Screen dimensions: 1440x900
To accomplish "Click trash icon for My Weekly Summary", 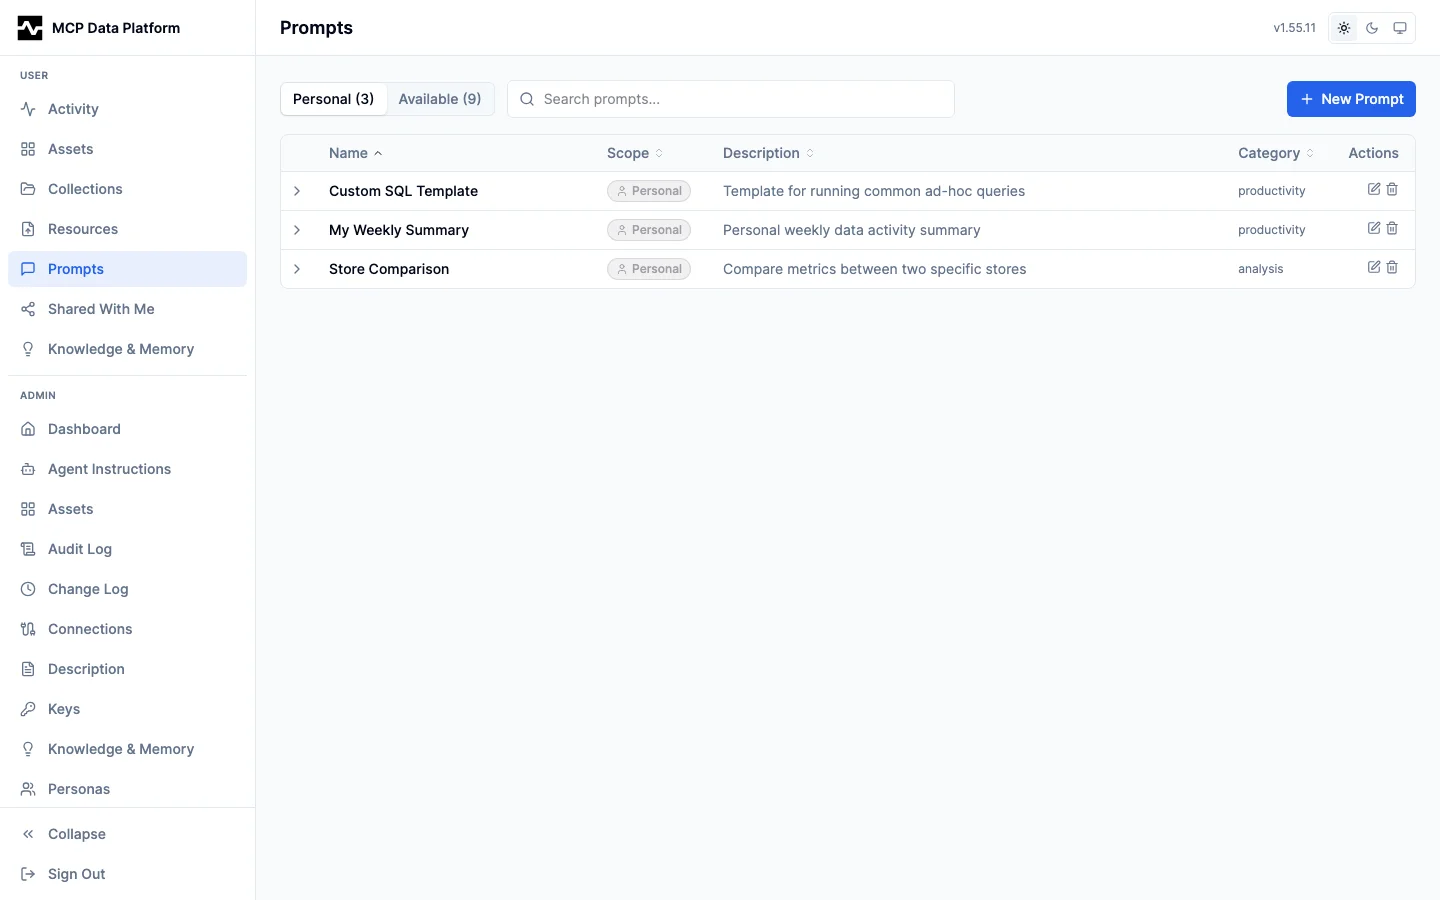I will (1392, 228).
